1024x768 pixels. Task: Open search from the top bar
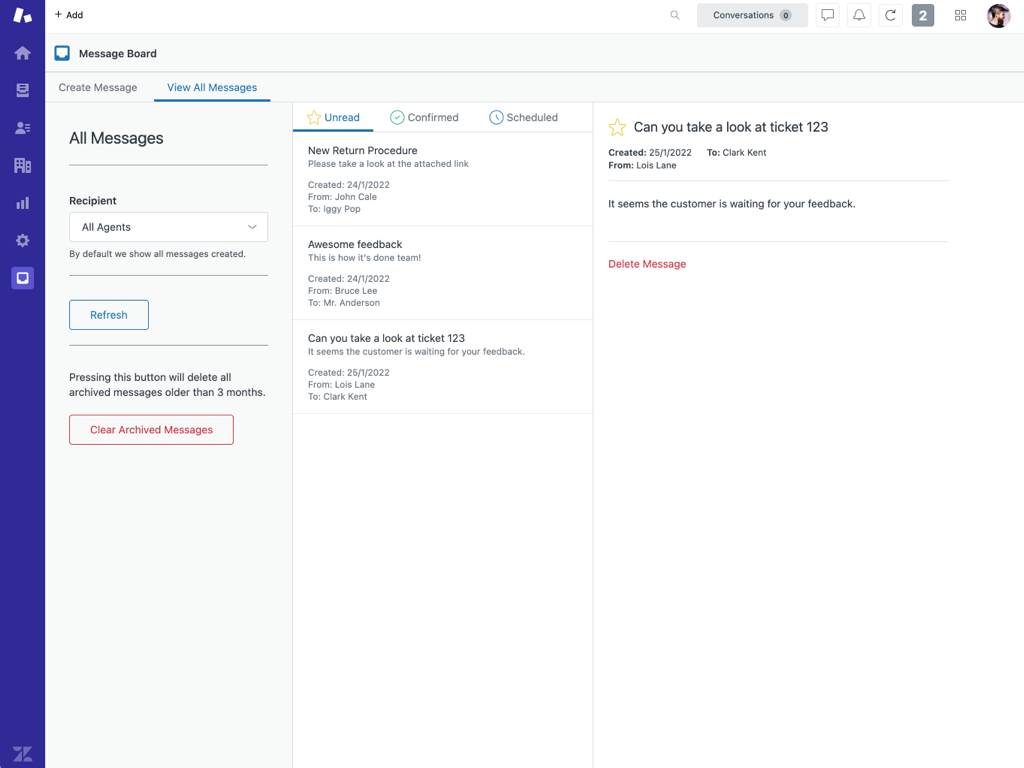(x=675, y=15)
